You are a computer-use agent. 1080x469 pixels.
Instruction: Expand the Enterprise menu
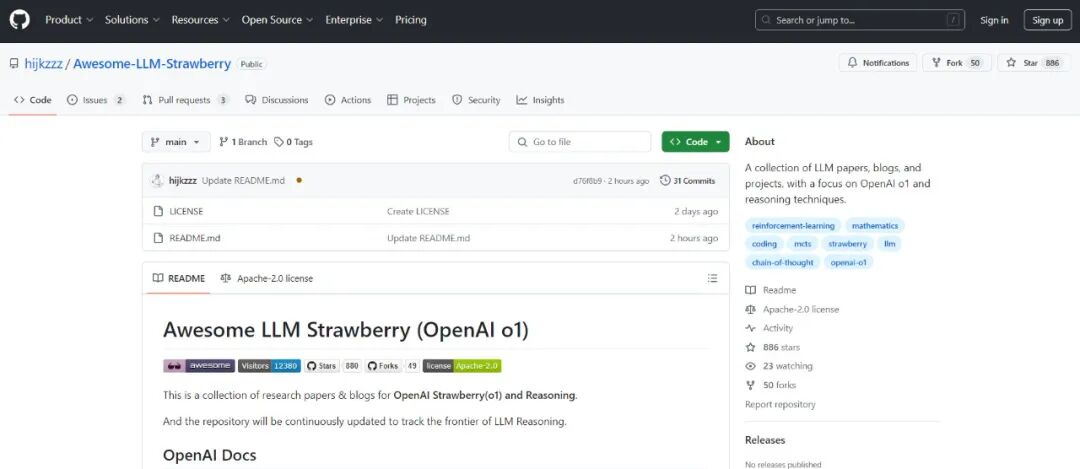(x=354, y=20)
